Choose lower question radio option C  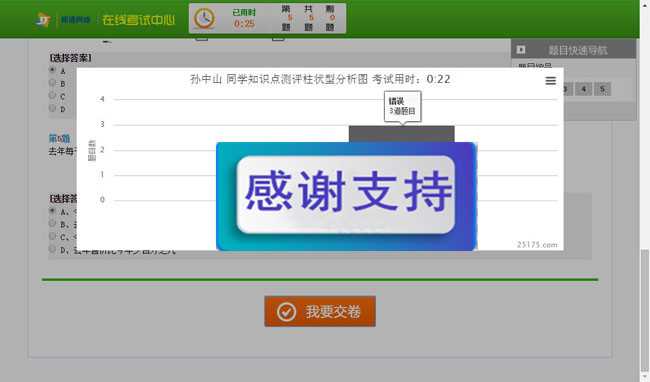tap(52, 236)
